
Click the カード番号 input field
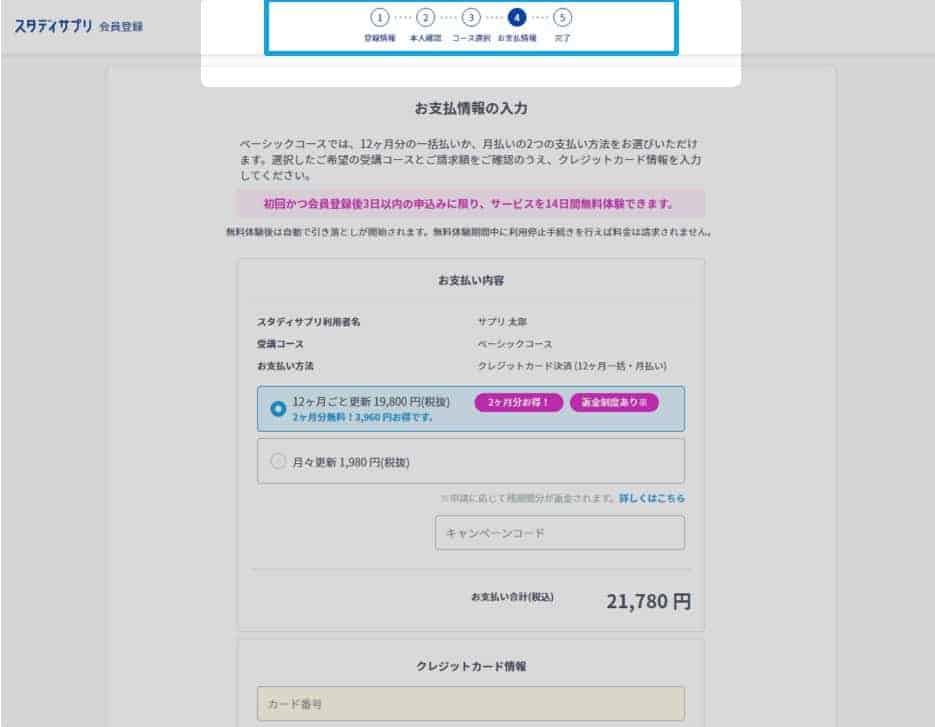[470, 704]
